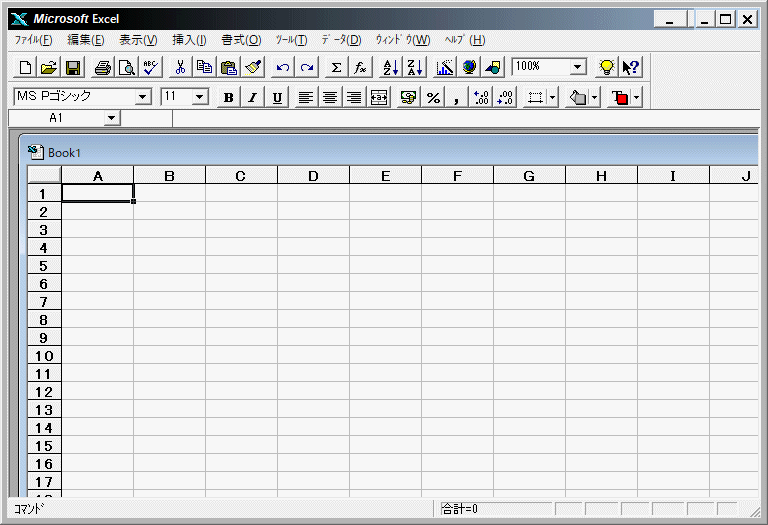
Task: Cut selection with scissors icon
Action: [180, 67]
